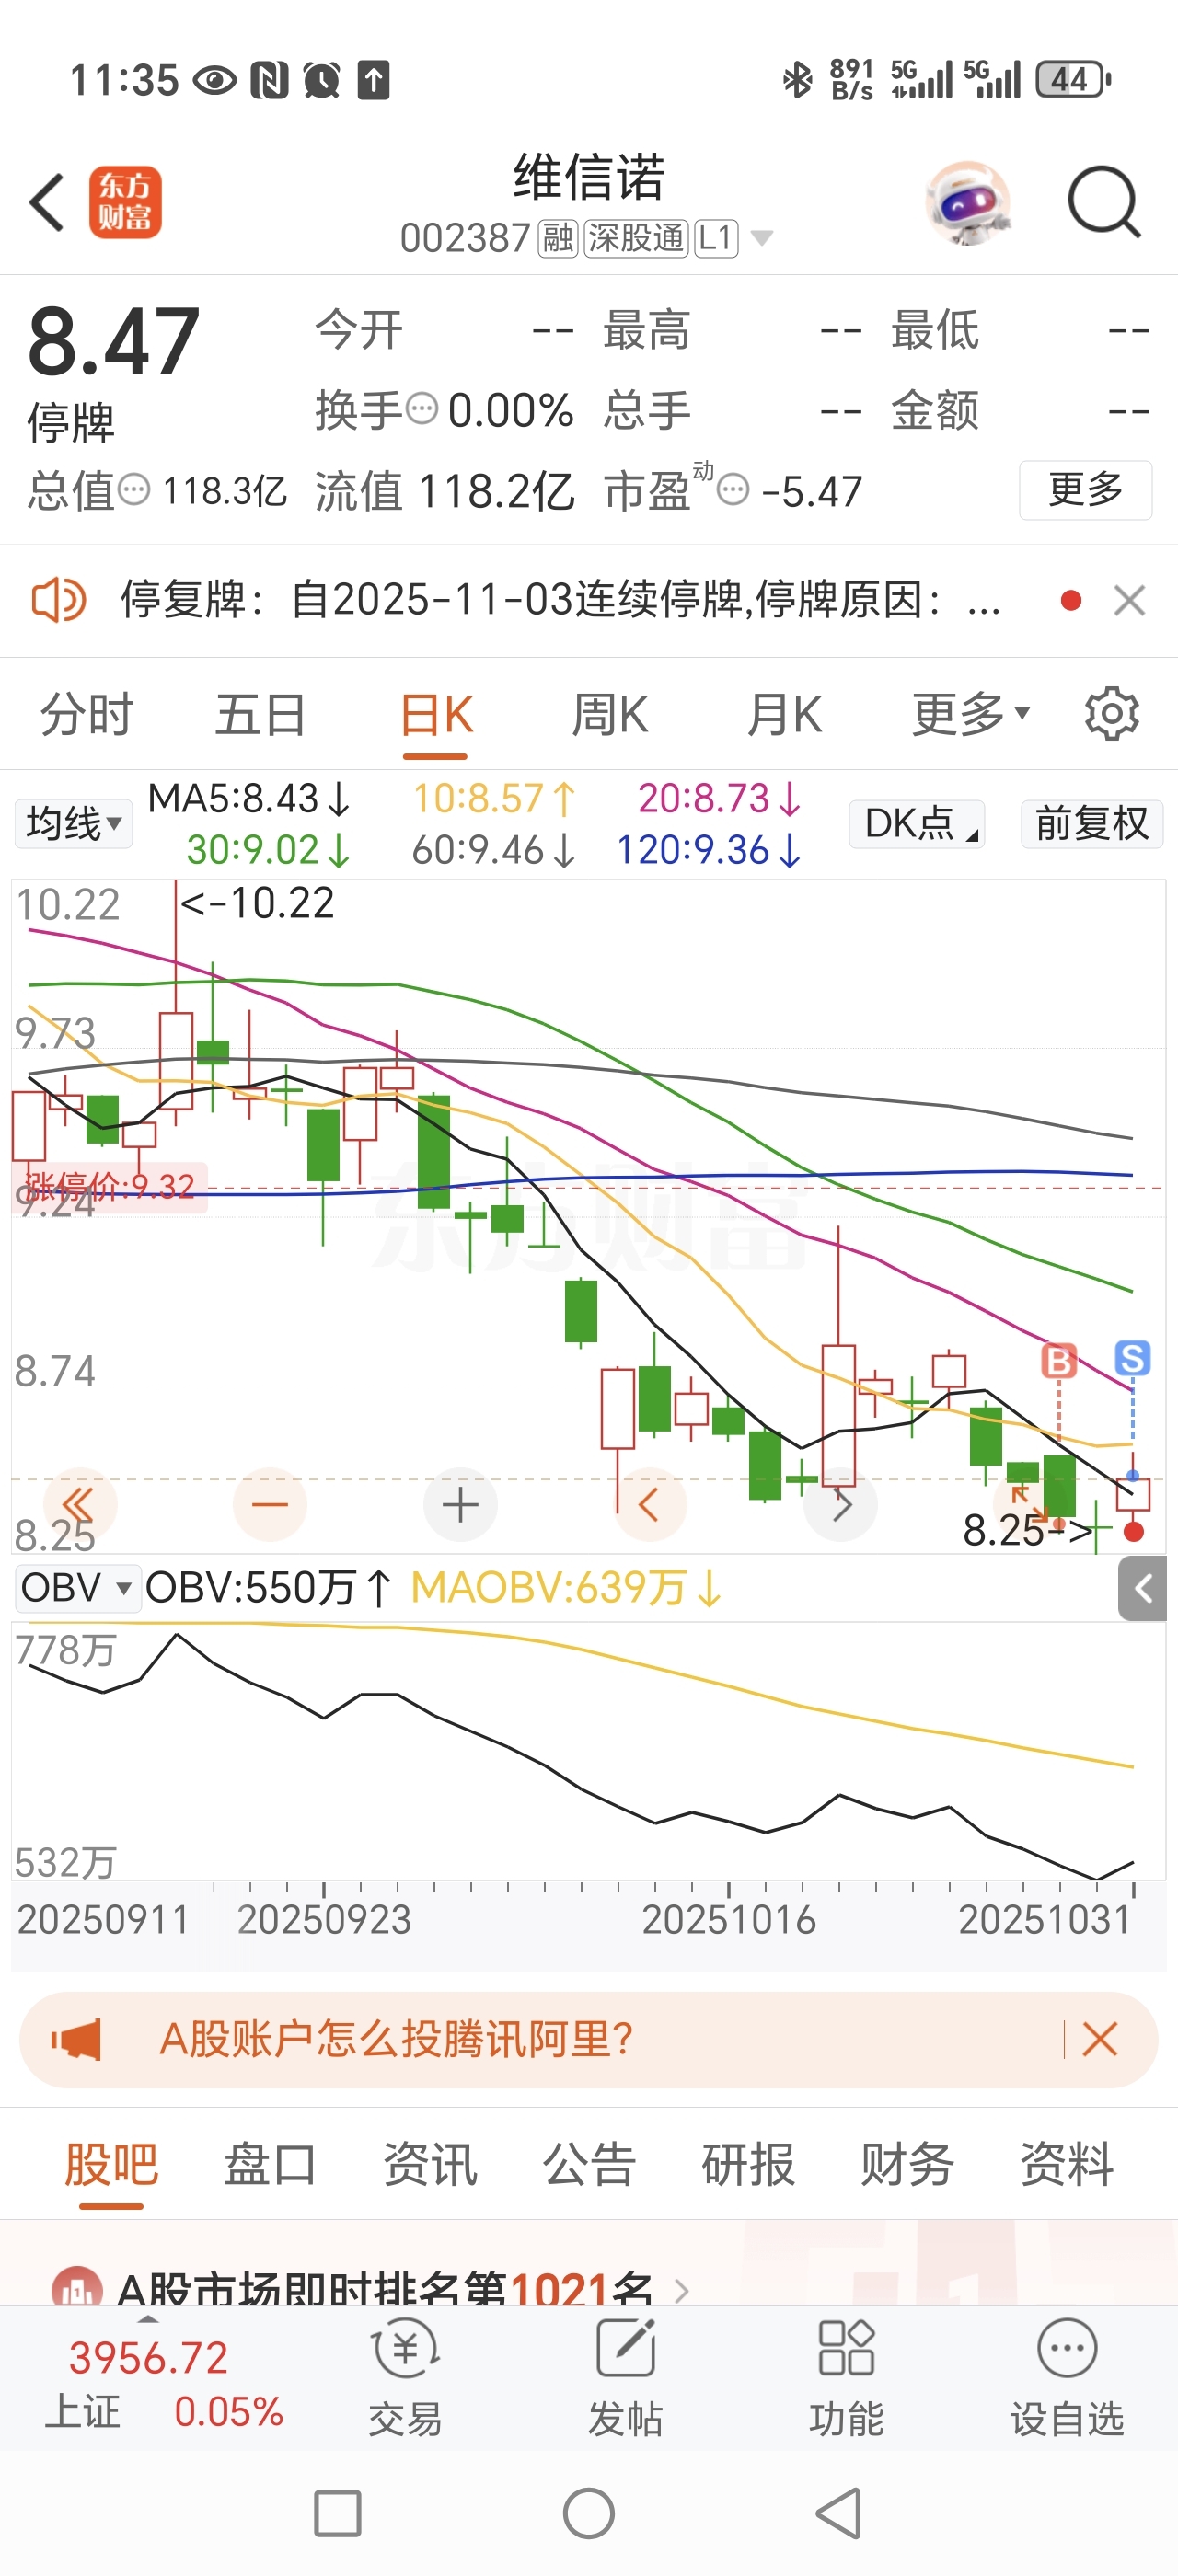Switch to the 研报 tab
Viewport: 1178px width, 2576px height.
(x=748, y=2165)
